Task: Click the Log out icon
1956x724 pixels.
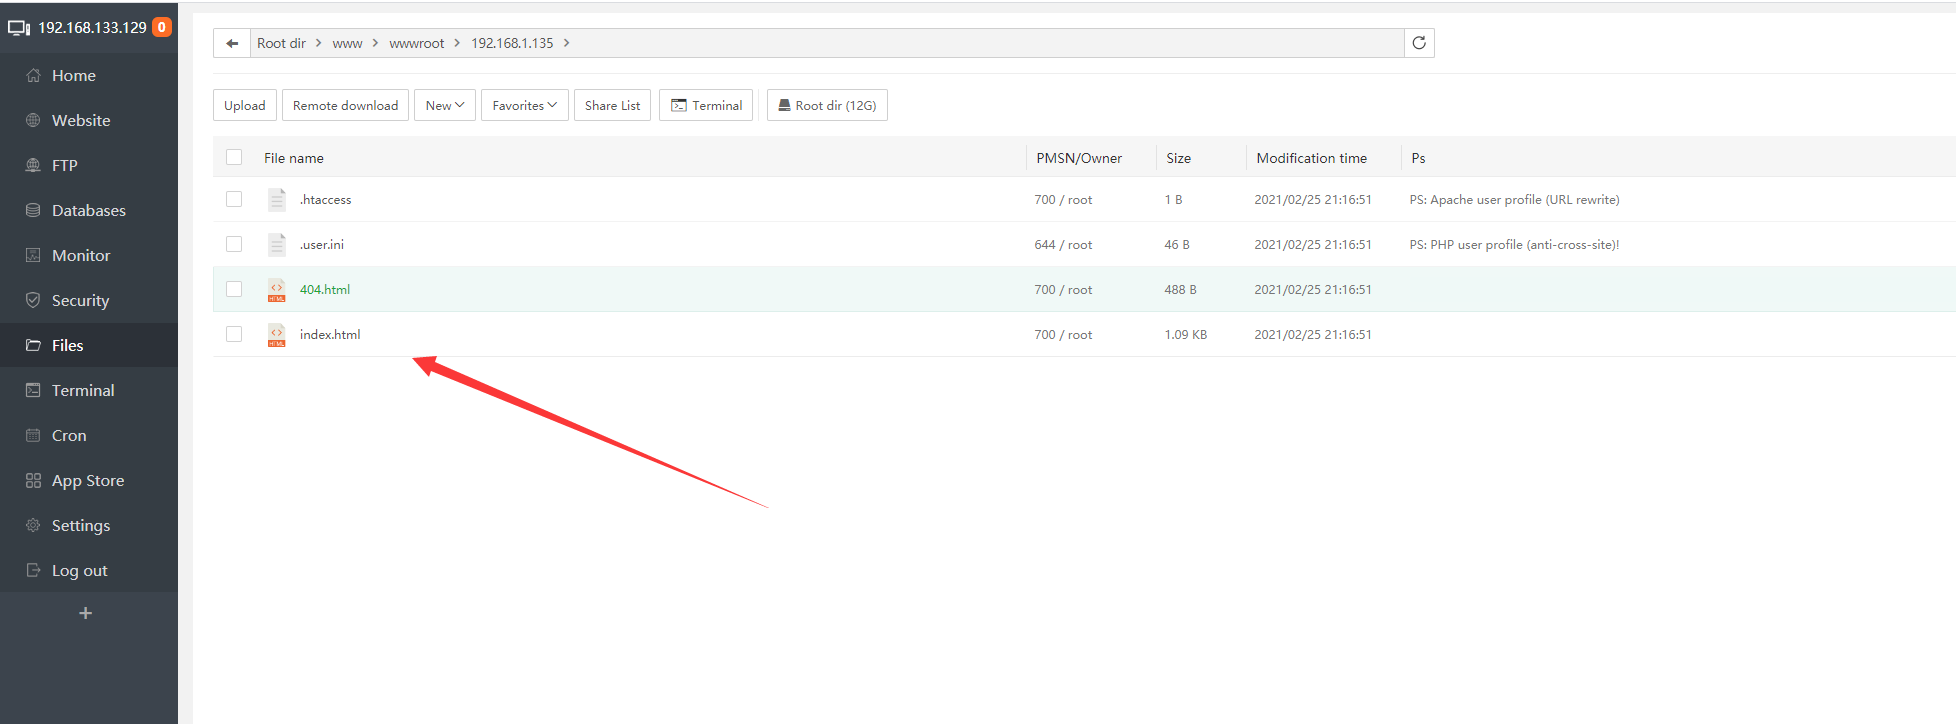Action: click(x=33, y=570)
